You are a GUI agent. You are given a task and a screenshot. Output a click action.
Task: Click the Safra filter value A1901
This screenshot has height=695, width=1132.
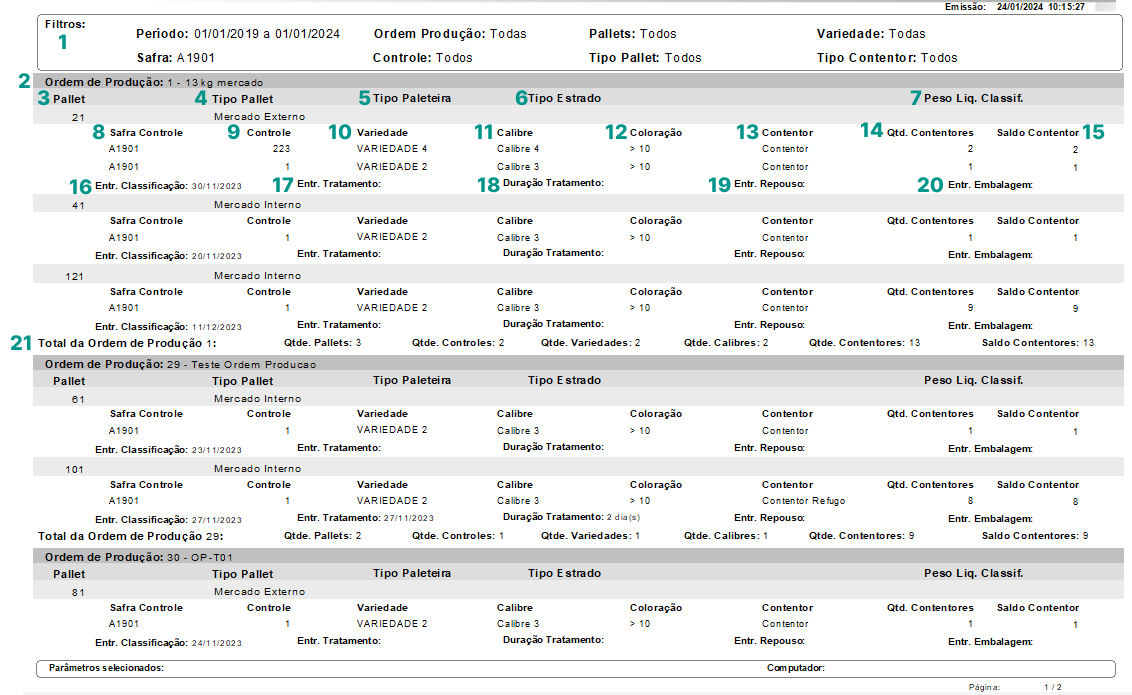(195, 58)
